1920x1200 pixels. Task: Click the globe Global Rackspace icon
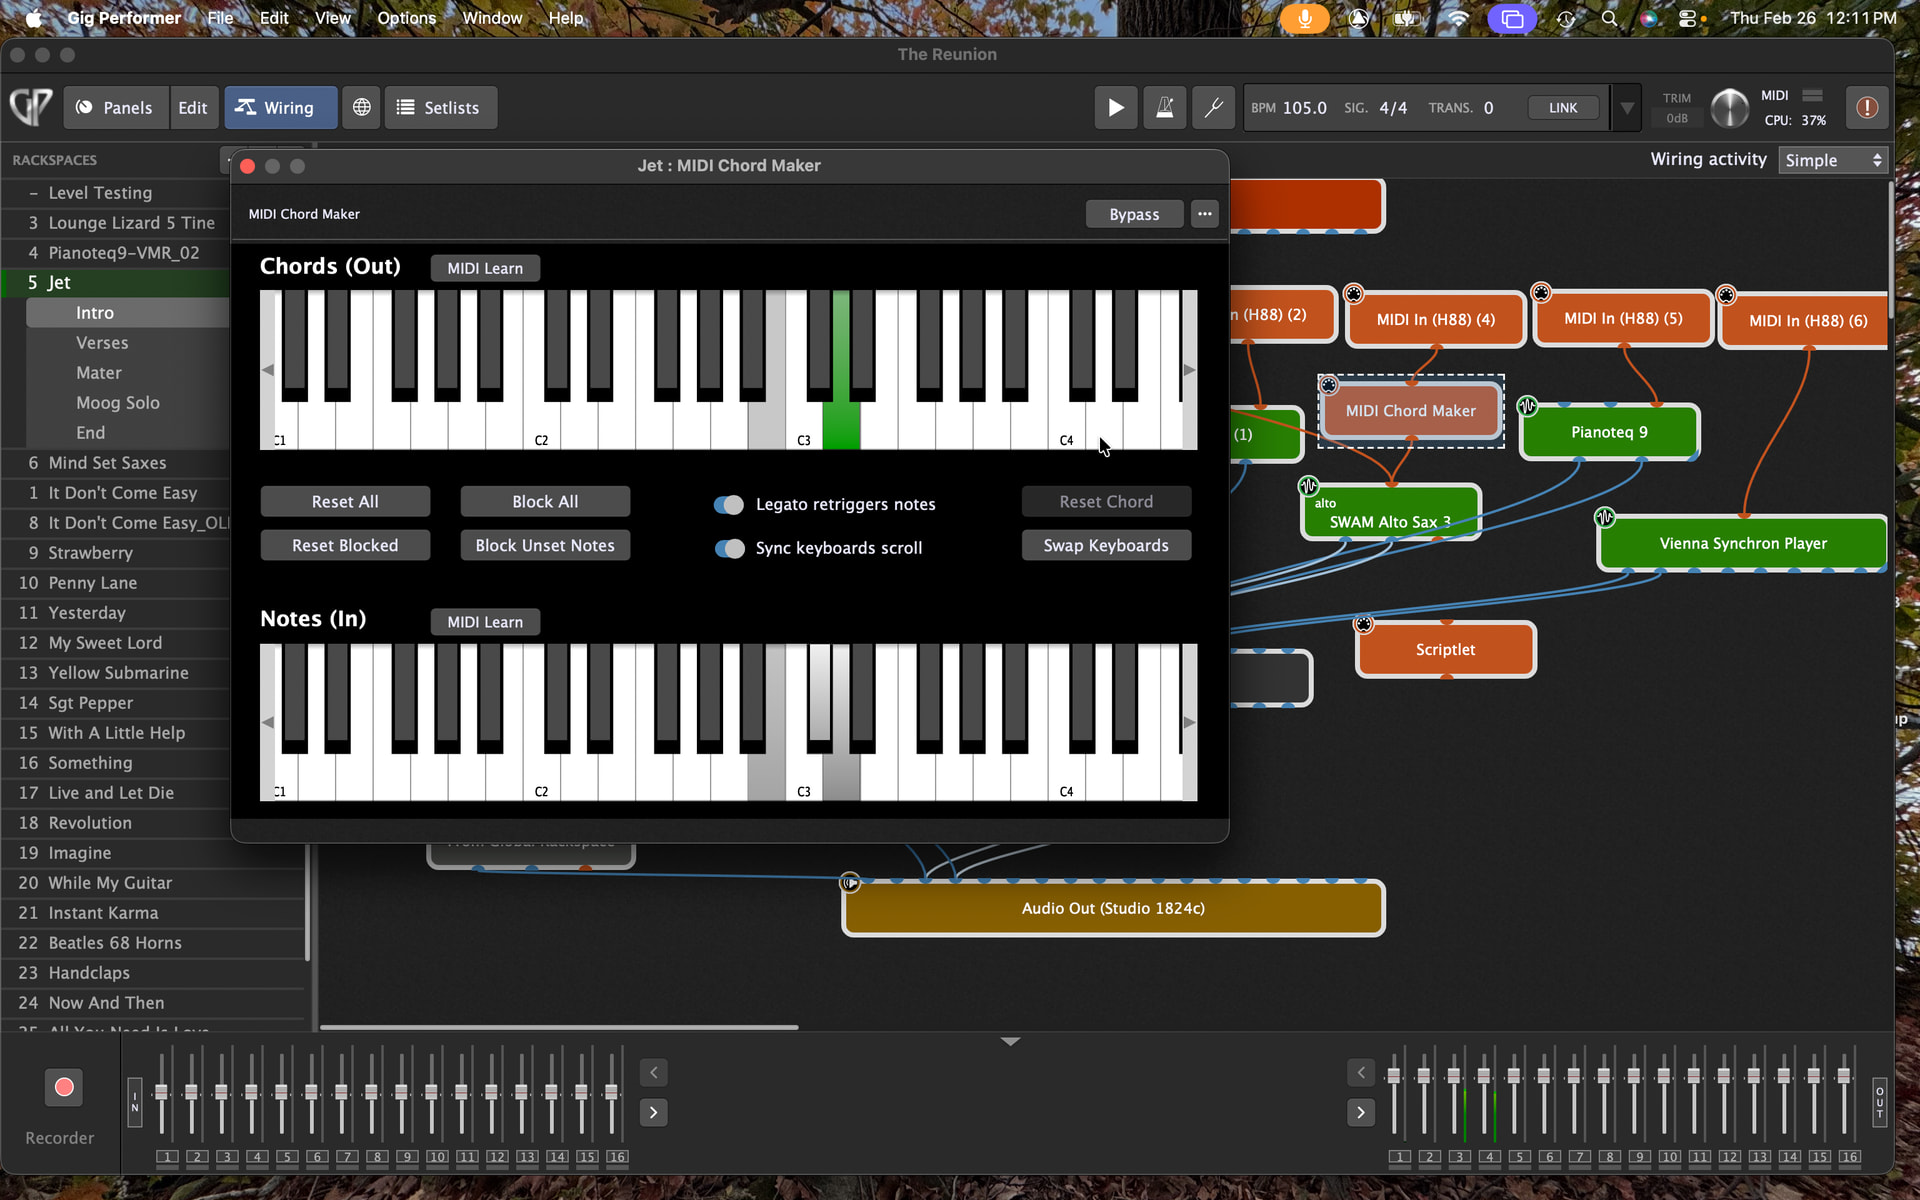click(362, 108)
